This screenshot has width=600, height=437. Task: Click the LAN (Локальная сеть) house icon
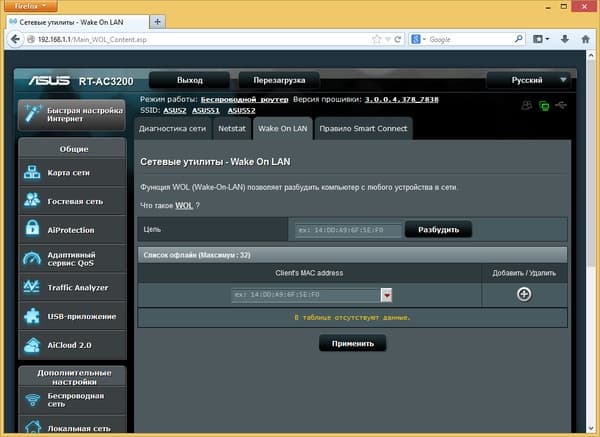[x=33, y=427]
